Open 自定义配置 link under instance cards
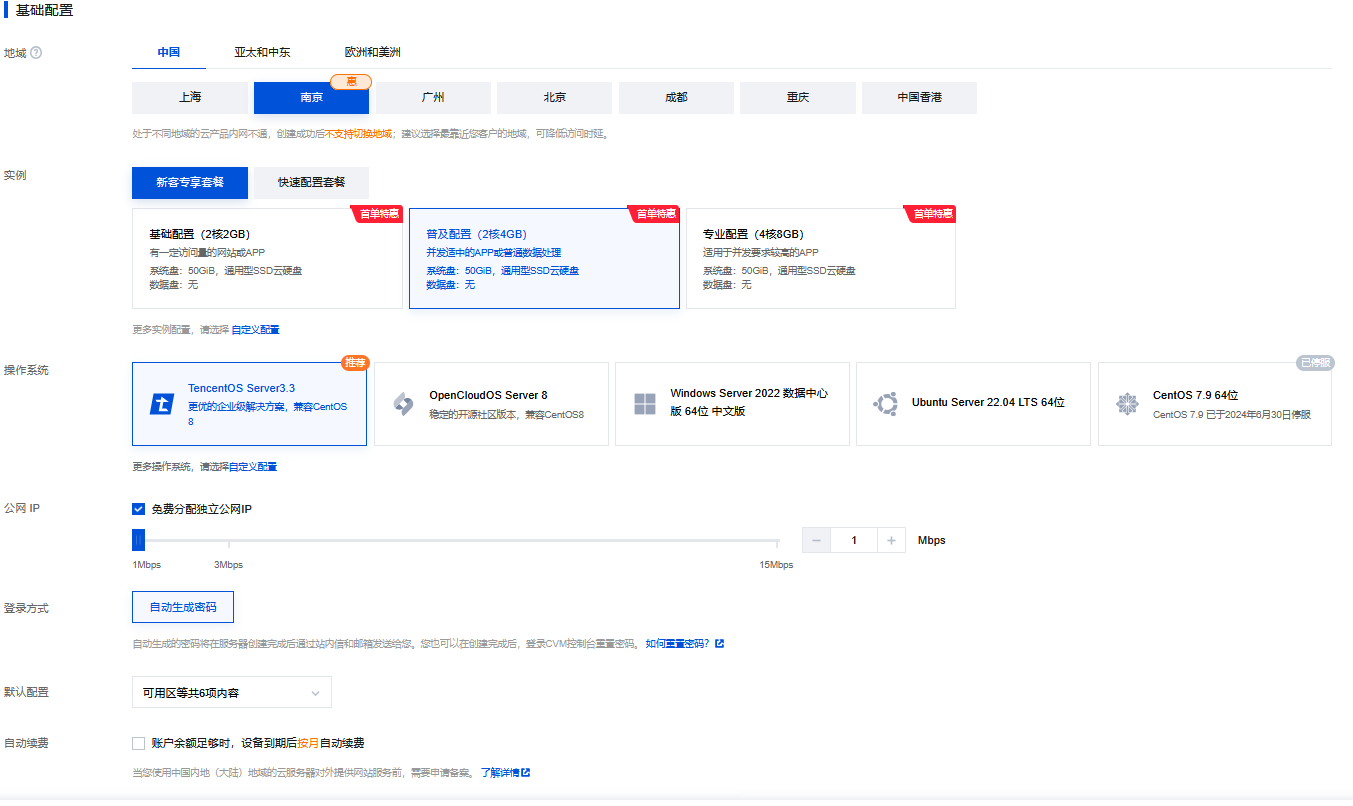The height and width of the screenshot is (806, 1353). click(255, 329)
